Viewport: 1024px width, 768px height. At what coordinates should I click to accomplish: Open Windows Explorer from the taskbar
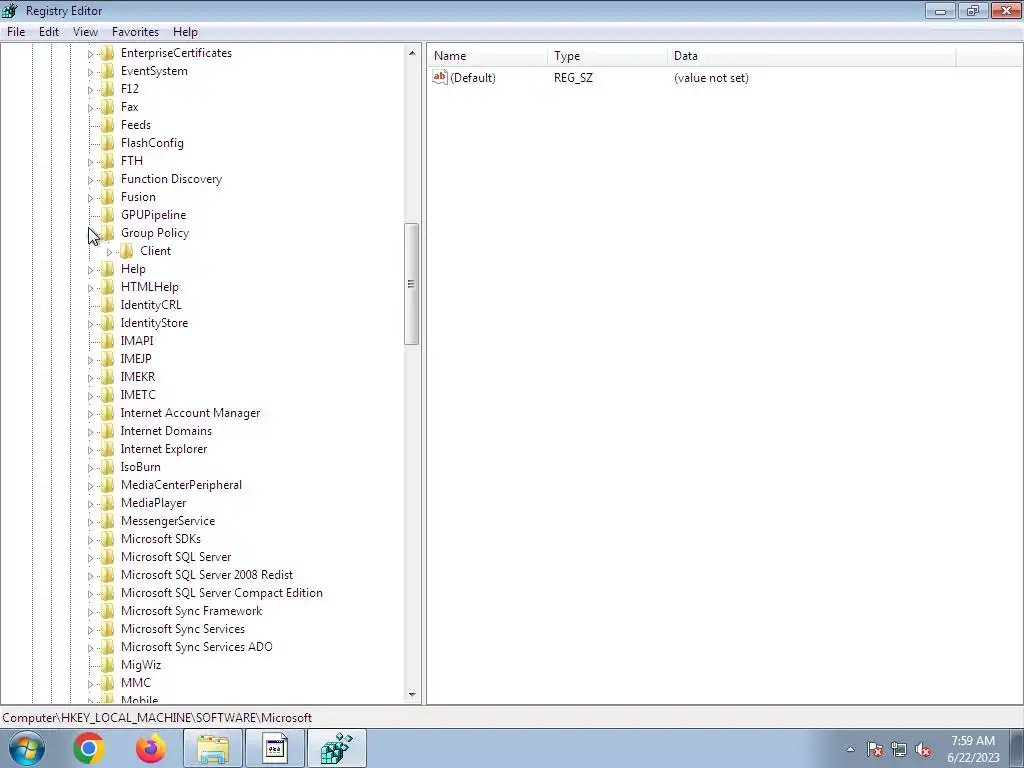pos(213,748)
